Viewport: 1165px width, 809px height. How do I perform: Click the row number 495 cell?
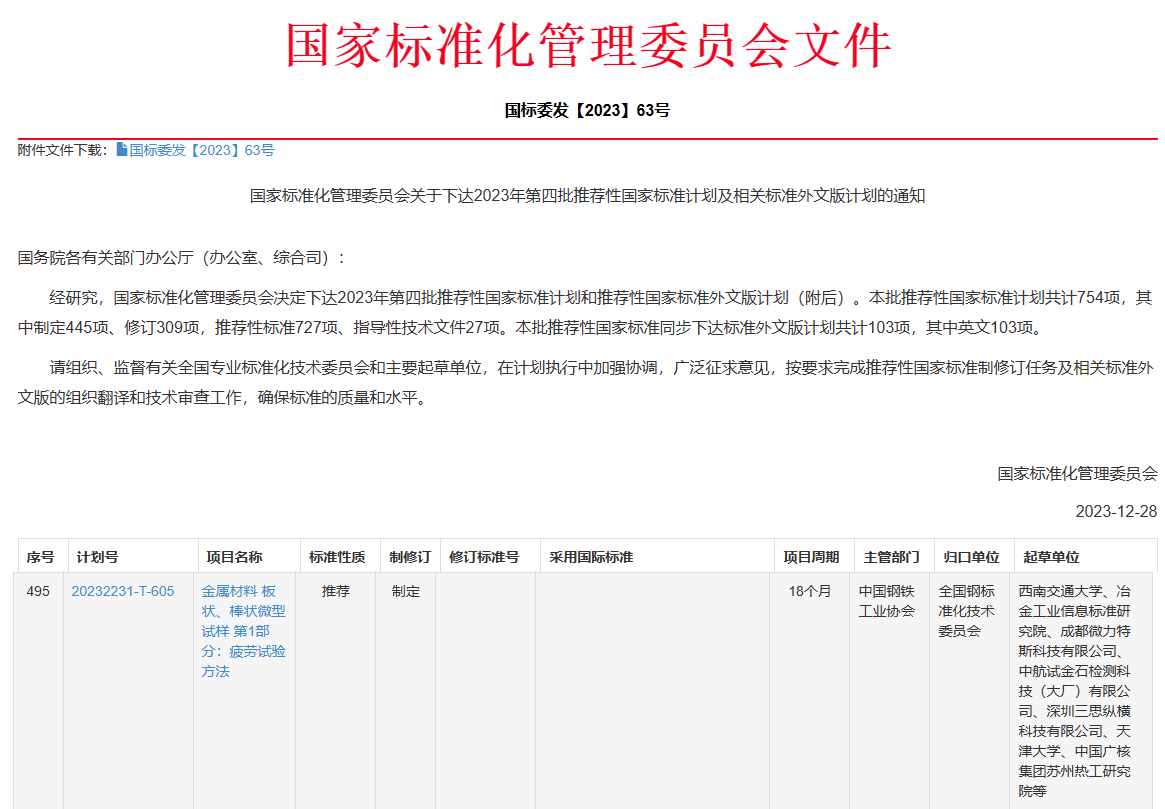click(38, 591)
